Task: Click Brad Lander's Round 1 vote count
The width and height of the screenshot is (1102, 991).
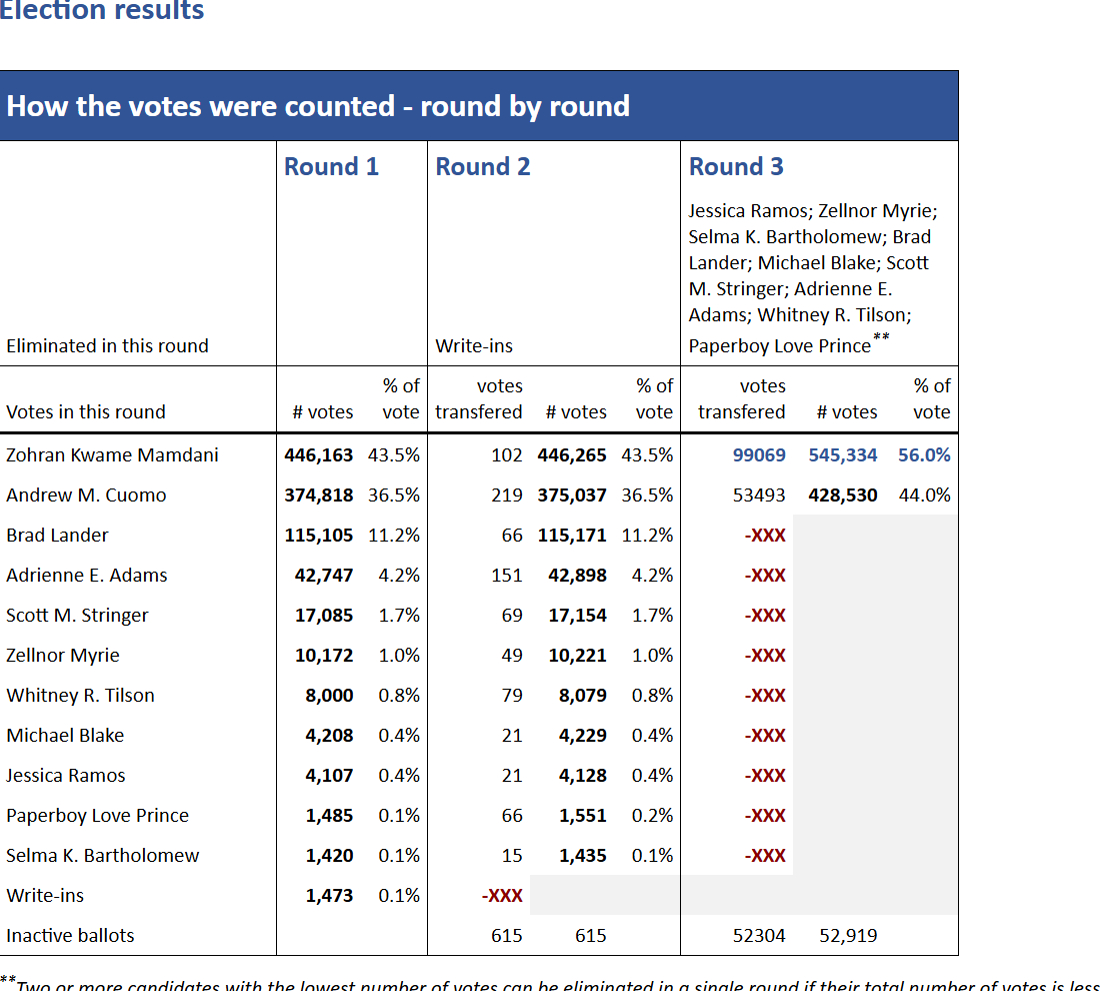Action: tap(319, 535)
